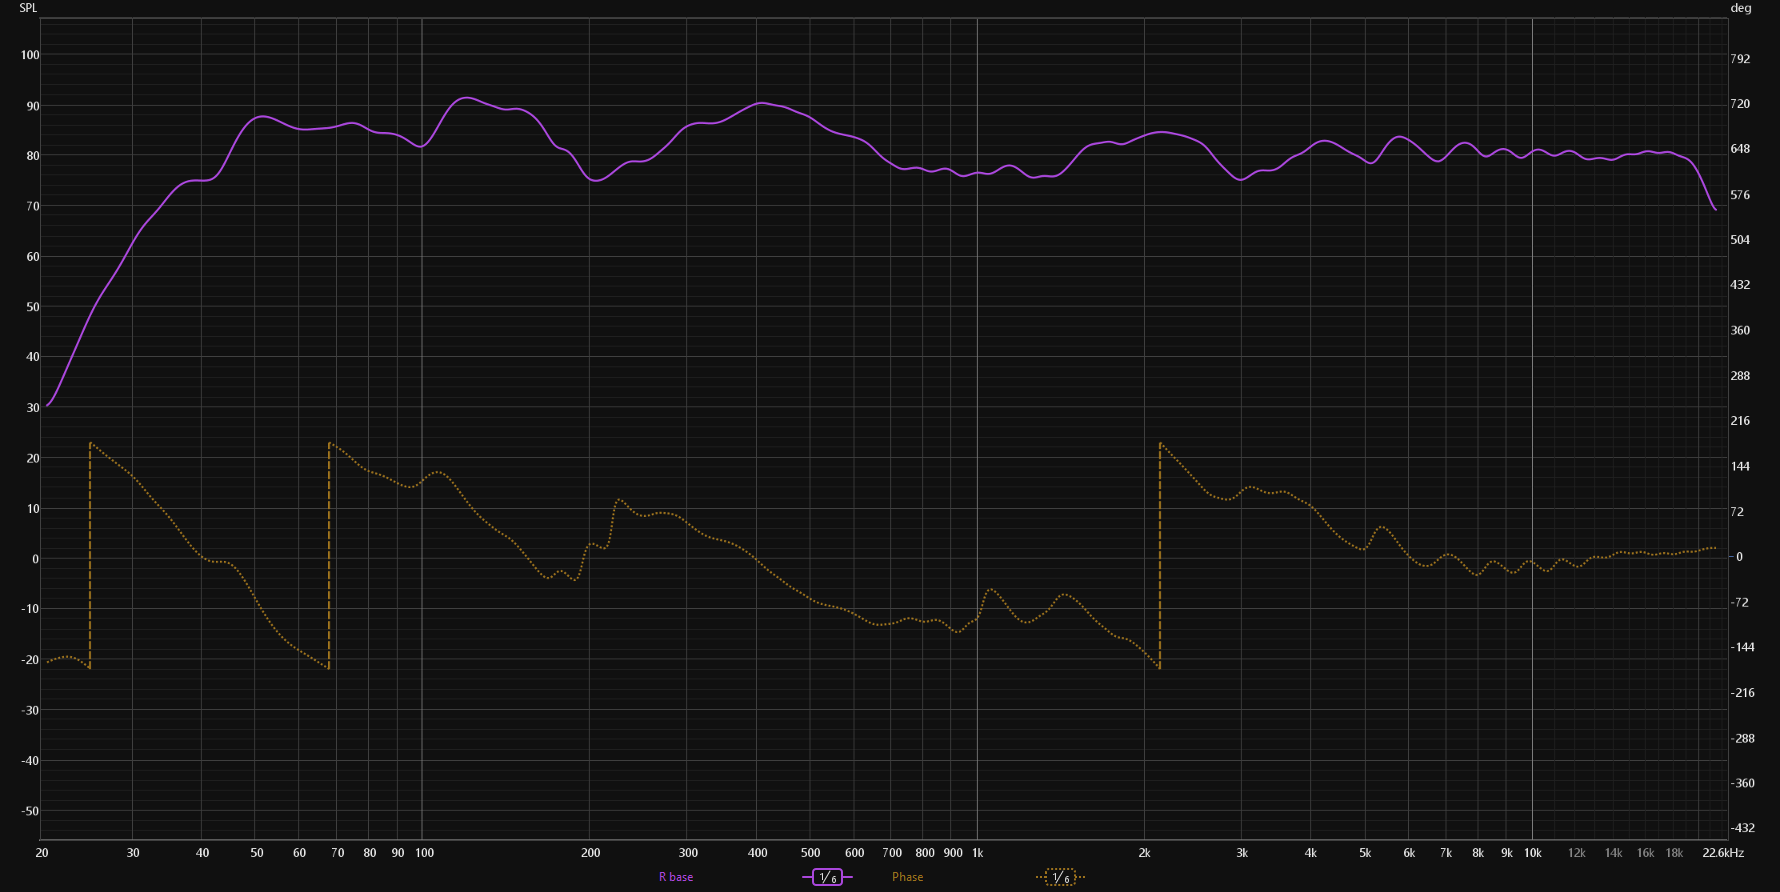Click the purple 1/6 smoothing trace sample in legend
The width and height of the screenshot is (1780, 892).
827,877
